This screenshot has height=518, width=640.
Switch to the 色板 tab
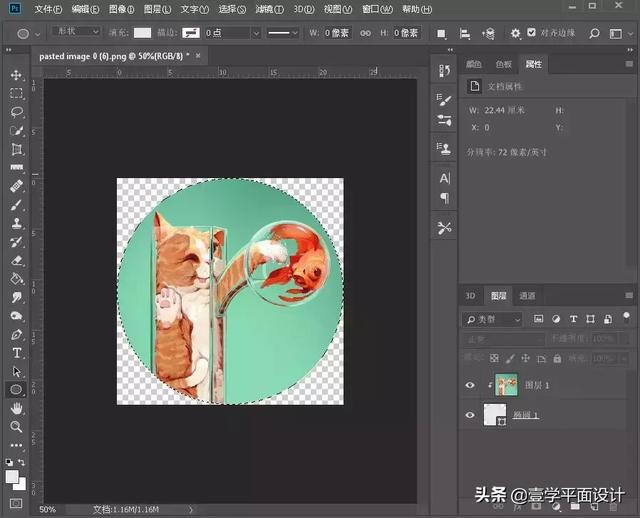click(504, 64)
